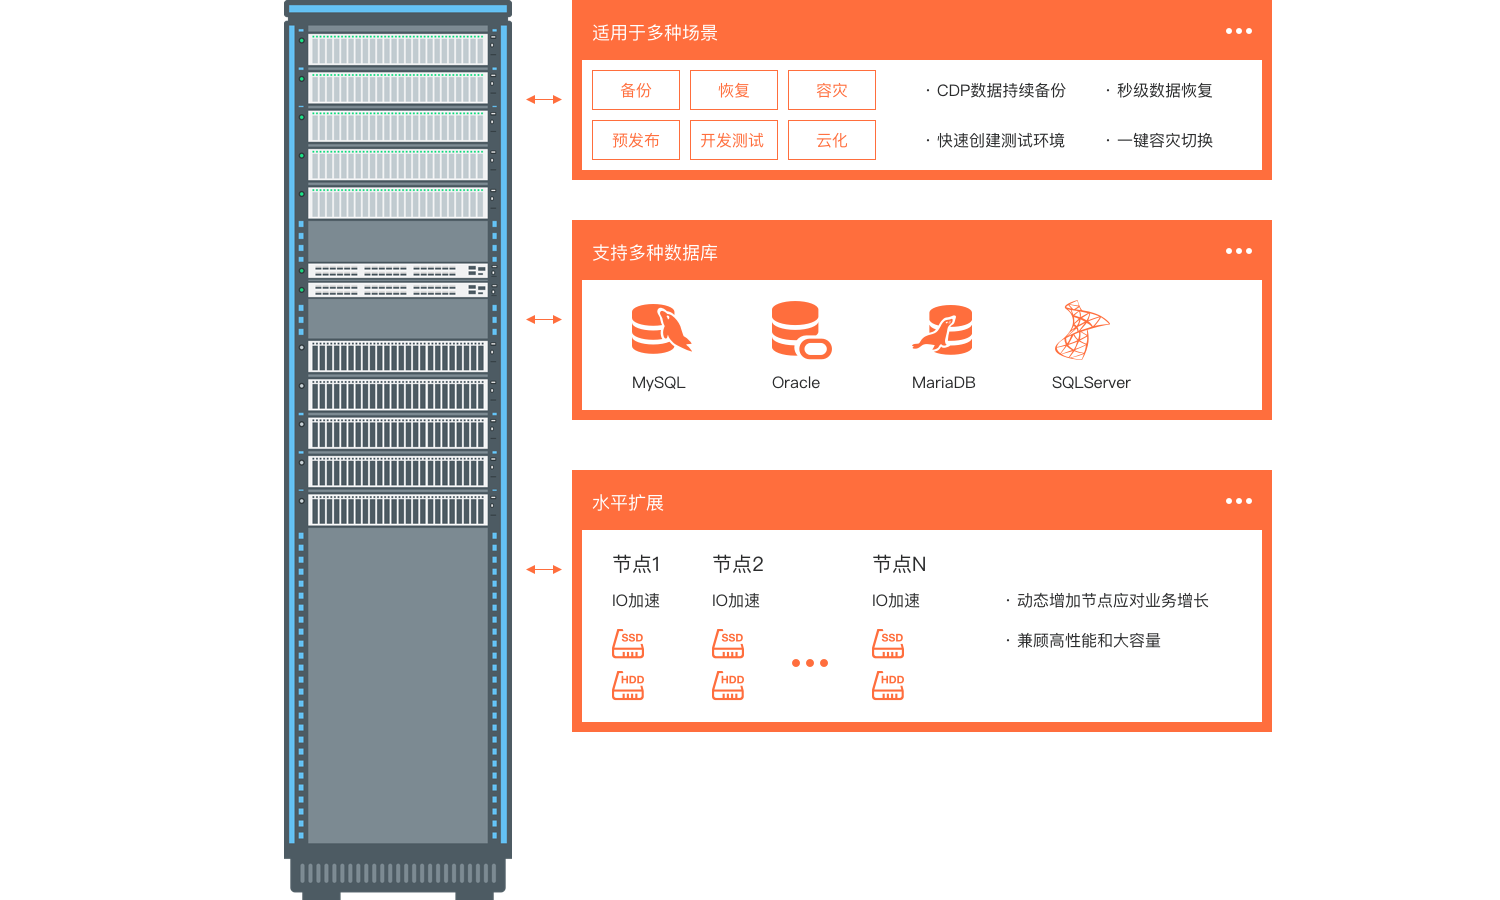The image size is (1500, 900).
Task: Click the 适用于多种场景 panel title
Action: [655, 33]
